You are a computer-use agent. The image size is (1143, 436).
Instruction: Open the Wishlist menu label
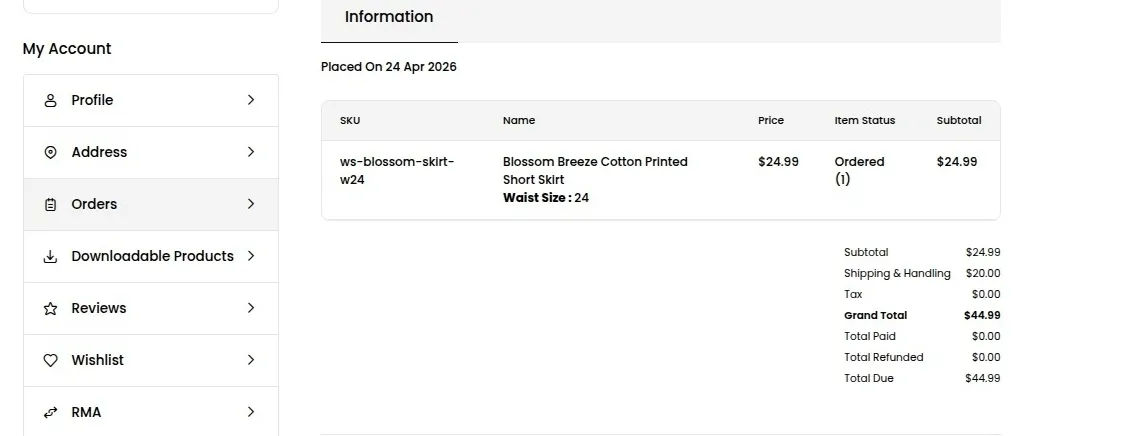pyautogui.click(x=97, y=360)
